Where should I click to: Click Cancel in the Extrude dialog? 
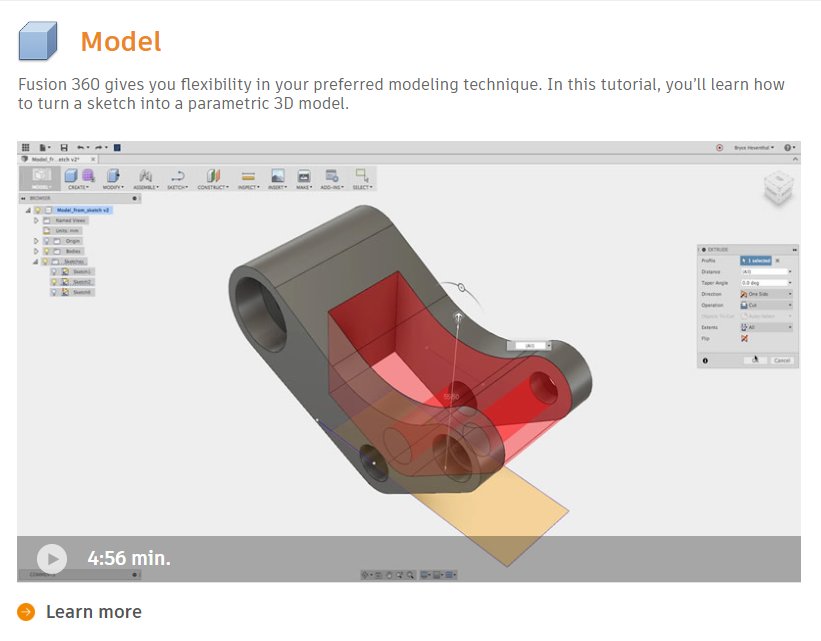pyautogui.click(x=782, y=360)
